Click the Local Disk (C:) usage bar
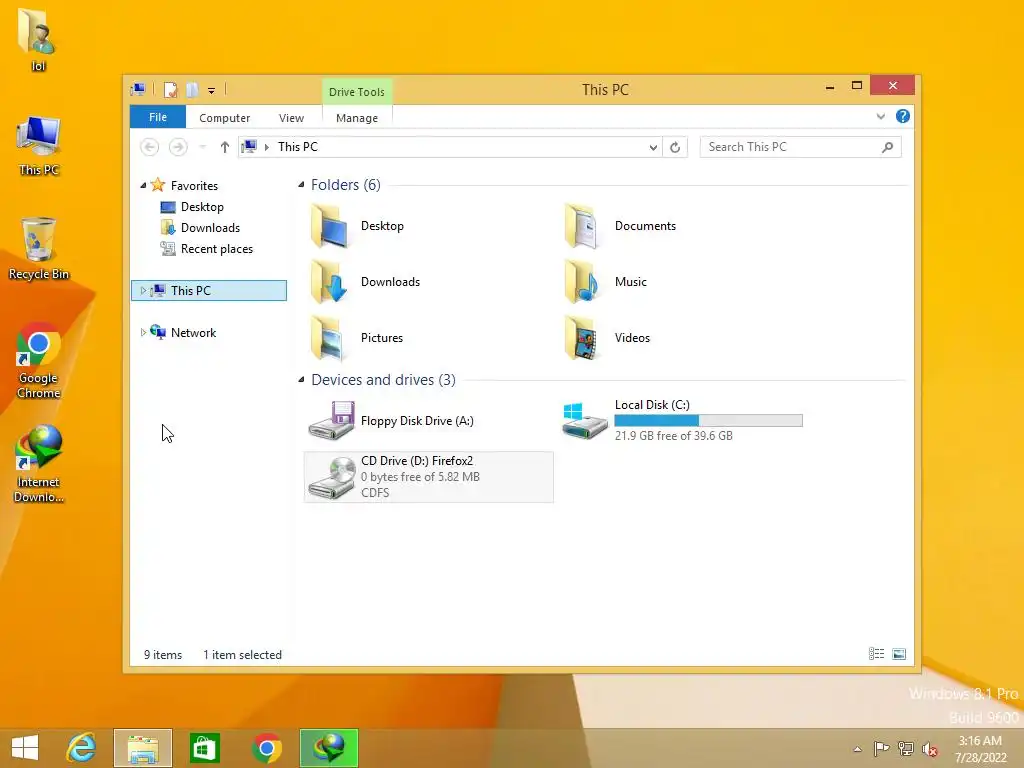1024x768 pixels. pos(709,421)
